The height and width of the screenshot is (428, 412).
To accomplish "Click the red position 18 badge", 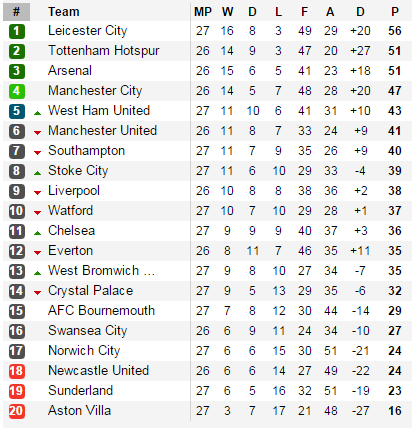I will tap(17, 371).
